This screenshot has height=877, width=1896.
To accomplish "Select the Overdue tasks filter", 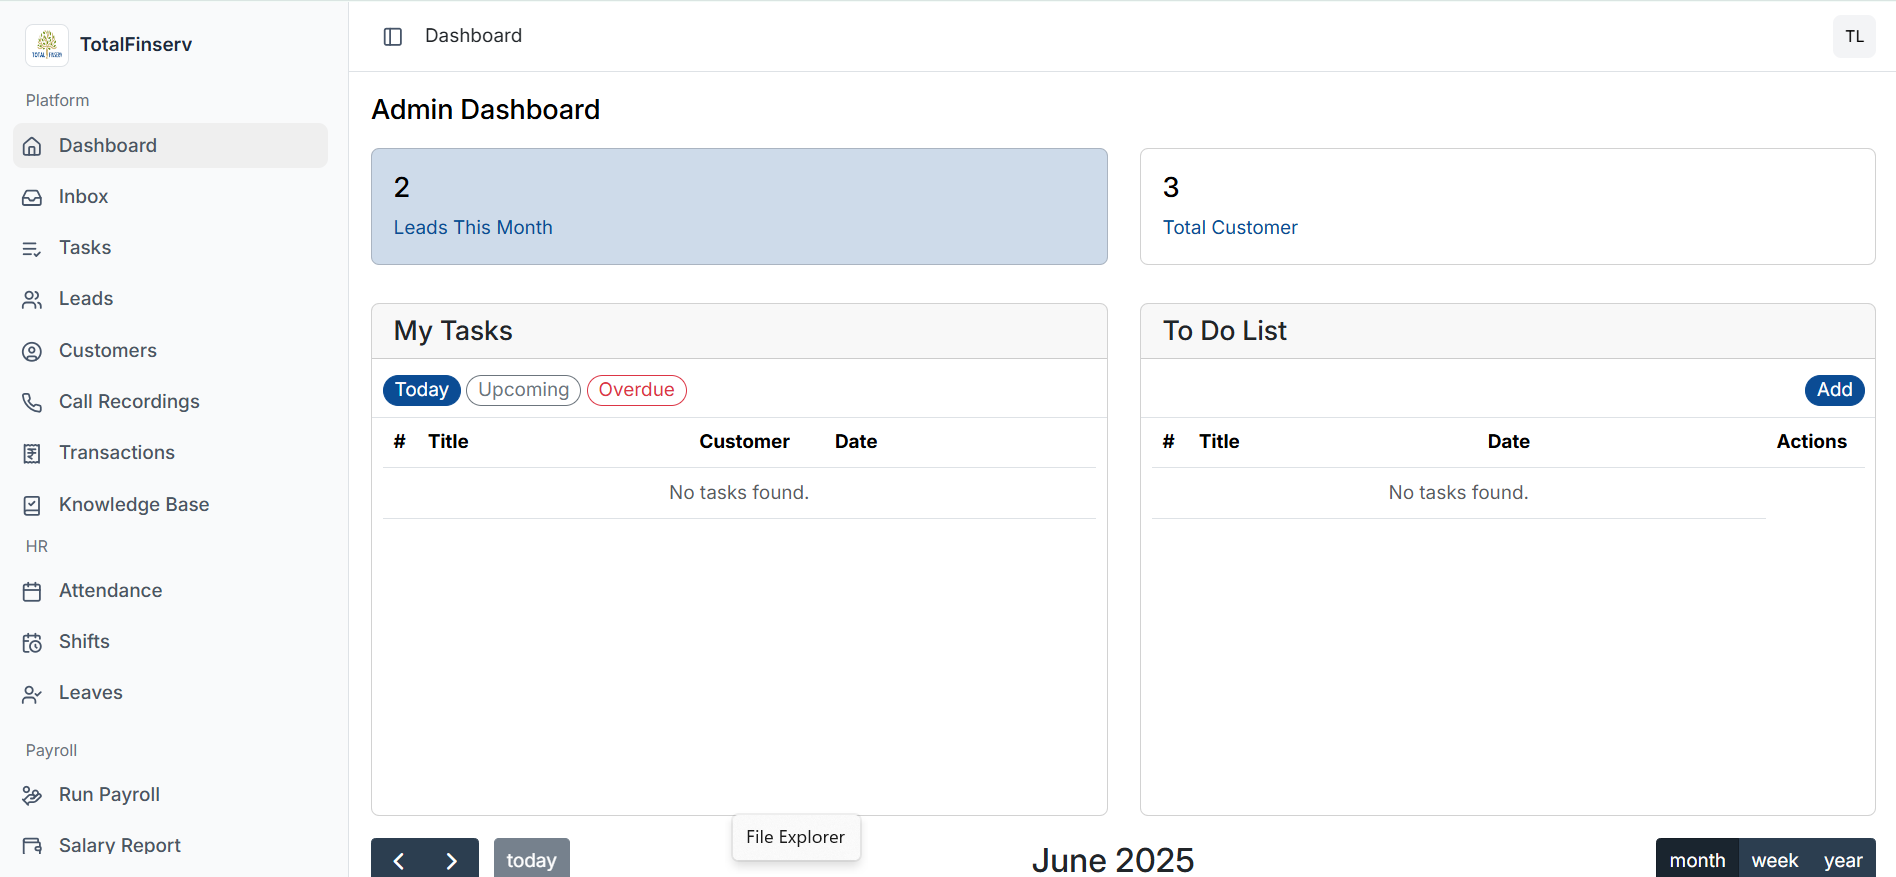I will 636,390.
